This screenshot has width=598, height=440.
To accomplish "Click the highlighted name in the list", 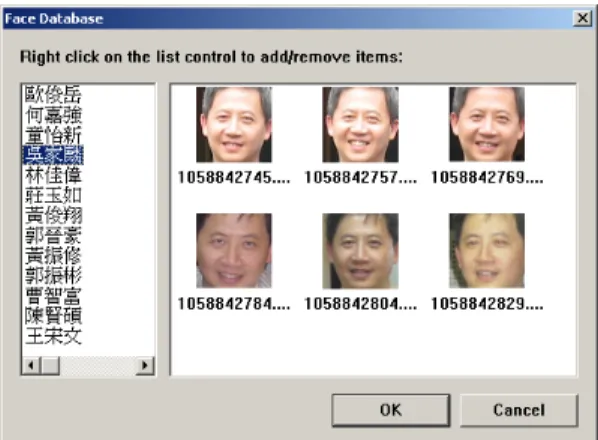I will (53, 155).
